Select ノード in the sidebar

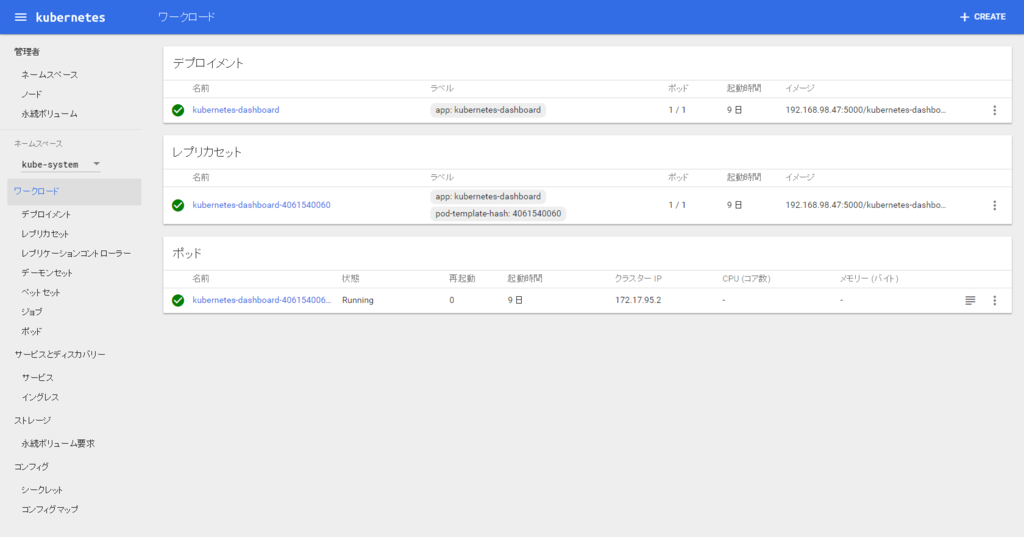coord(31,94)
